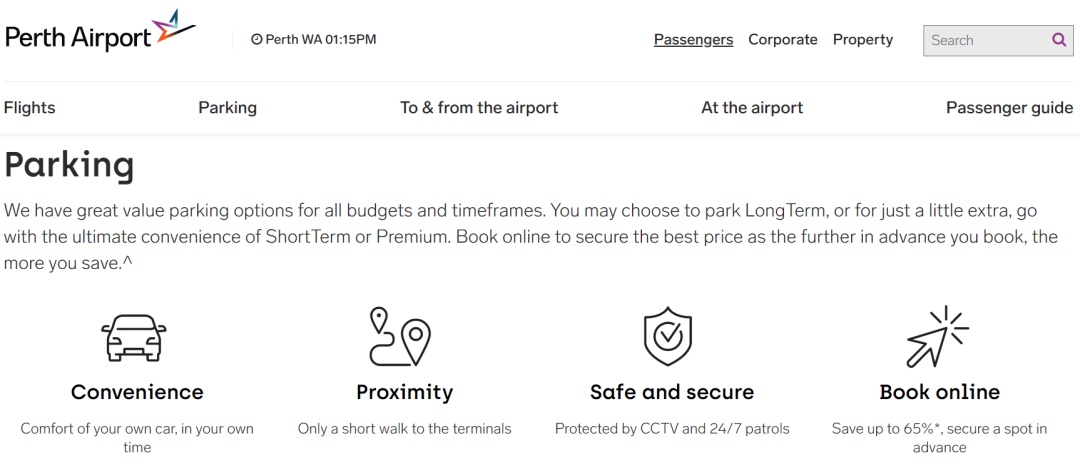Focus the Search input field
The width and height of the screenshot is (1080, 471).
(x=988, y=40)
